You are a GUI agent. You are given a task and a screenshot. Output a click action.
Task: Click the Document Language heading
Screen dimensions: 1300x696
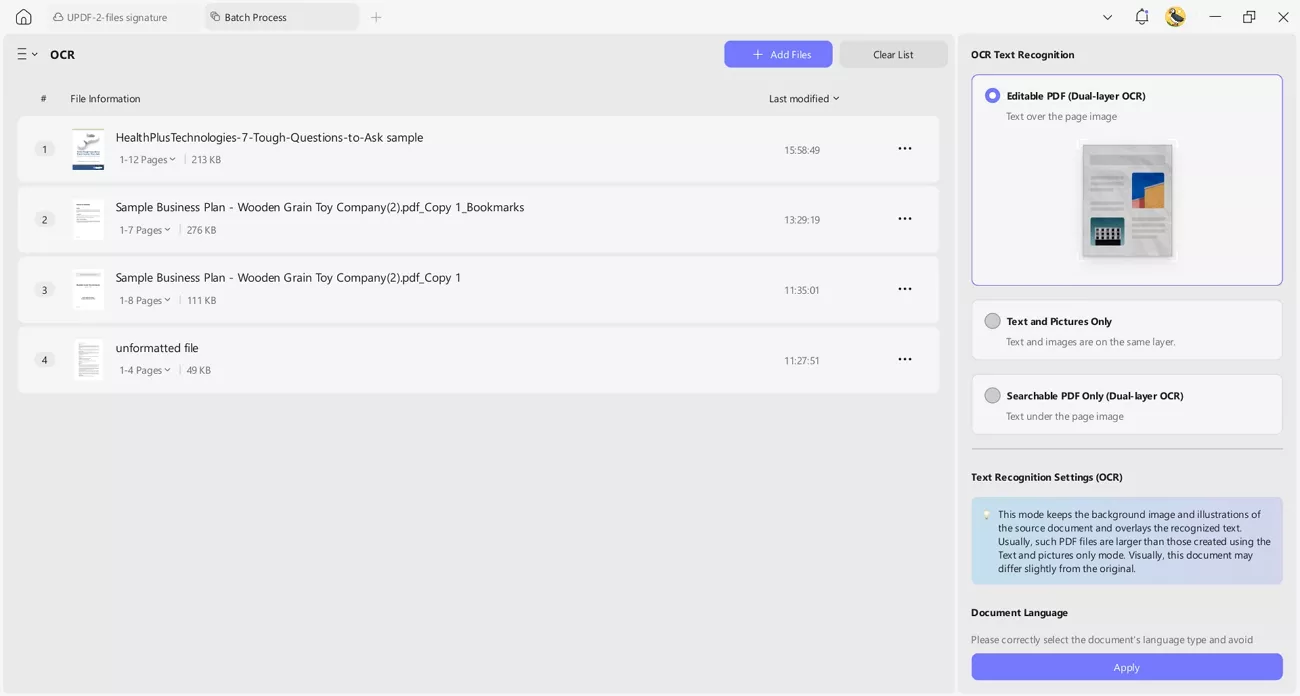point(1019,612)
